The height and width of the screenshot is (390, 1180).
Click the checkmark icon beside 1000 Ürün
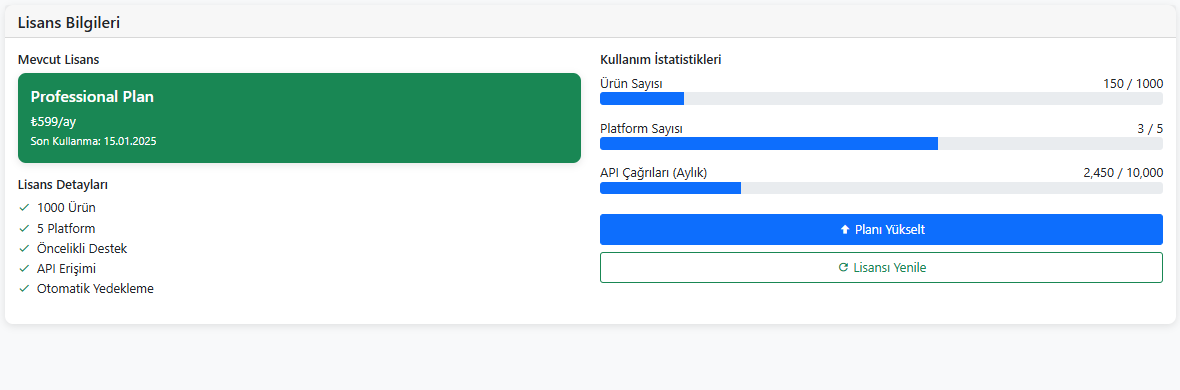click(x=24, y=207)
